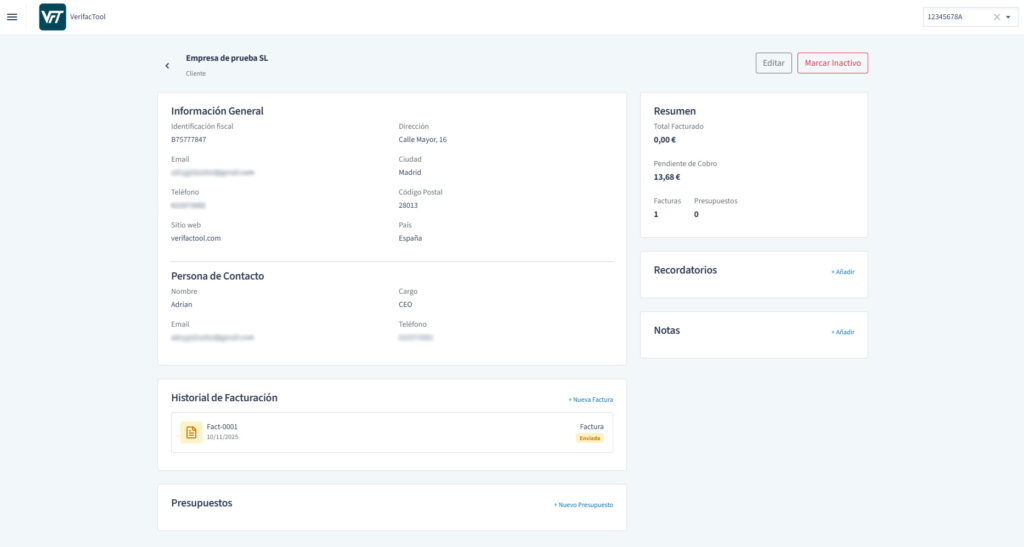Click the verifactool.com website value
Image resolution: width=1024 pixels, height=547 pixels.
(196, 238)
